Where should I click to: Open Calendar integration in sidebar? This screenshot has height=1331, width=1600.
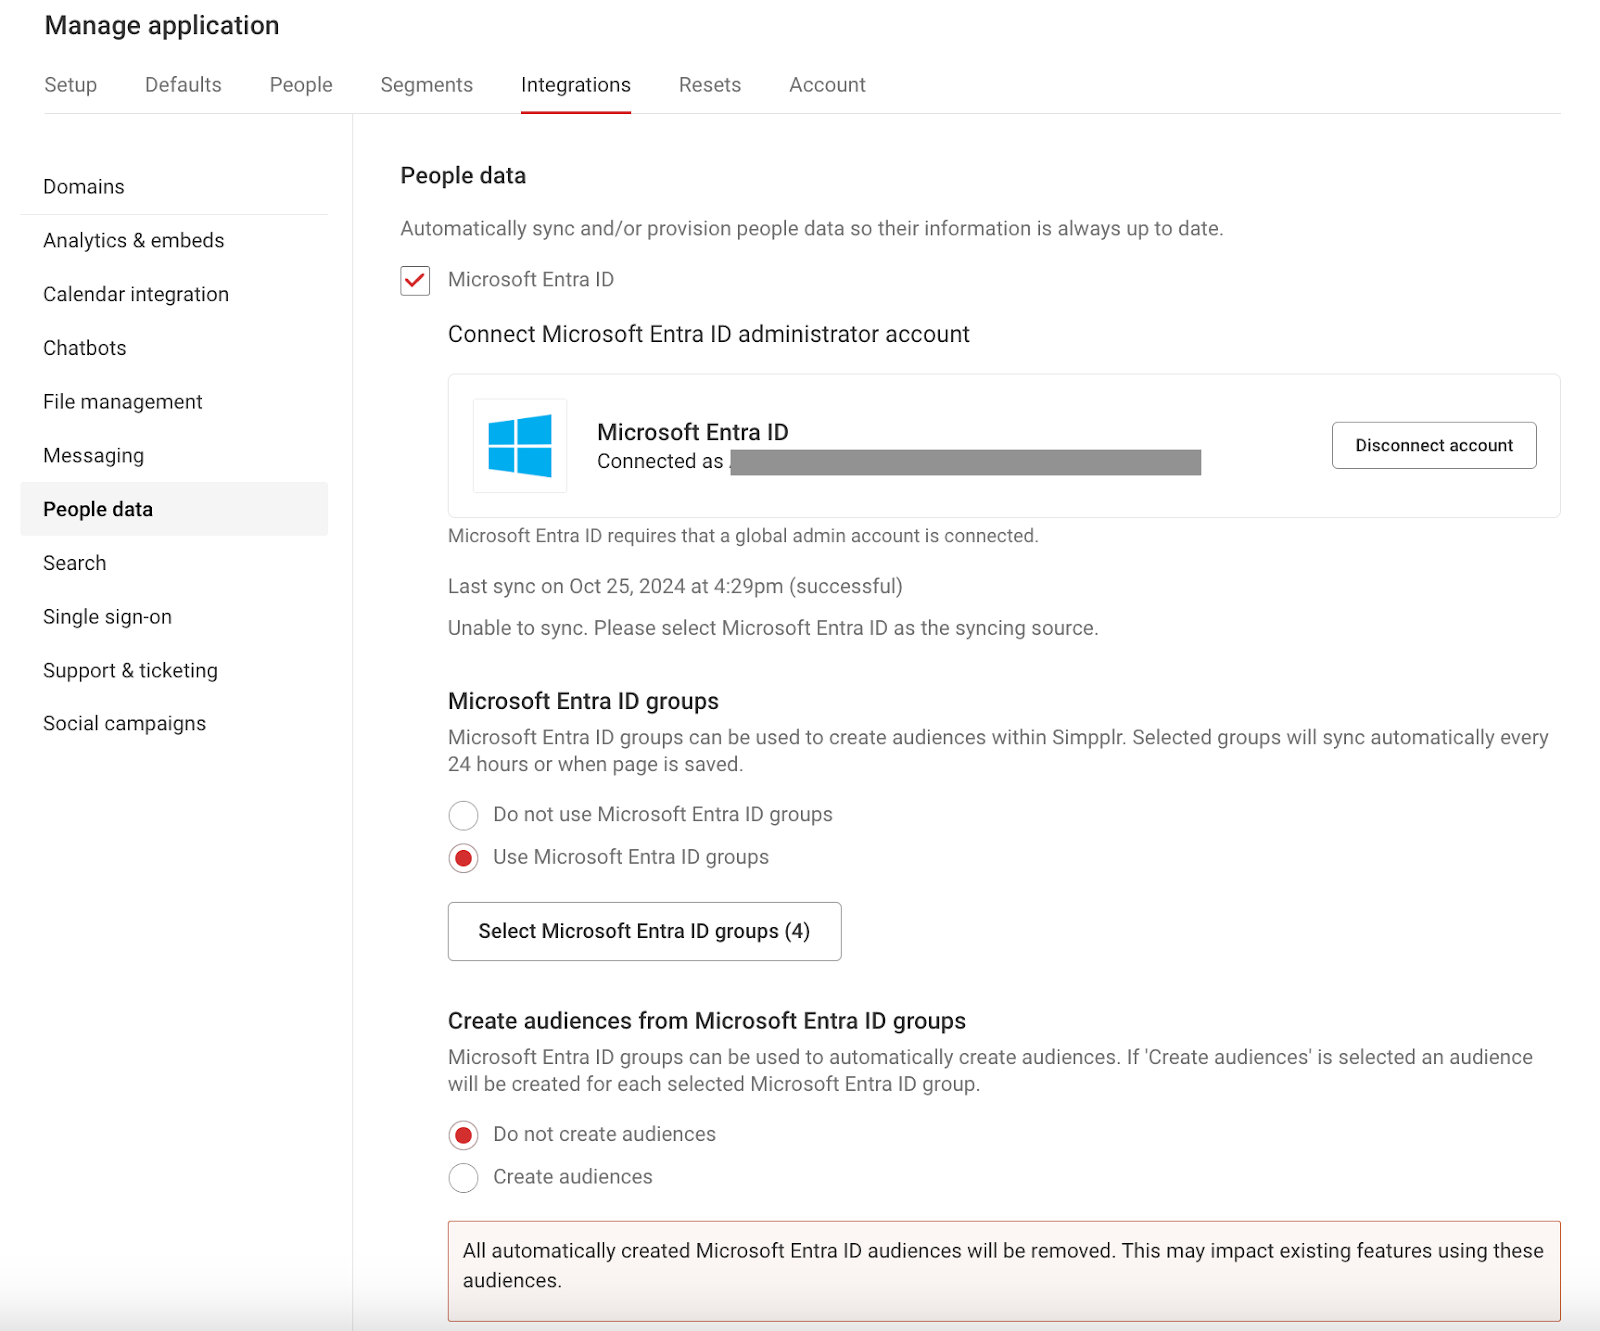174,295
